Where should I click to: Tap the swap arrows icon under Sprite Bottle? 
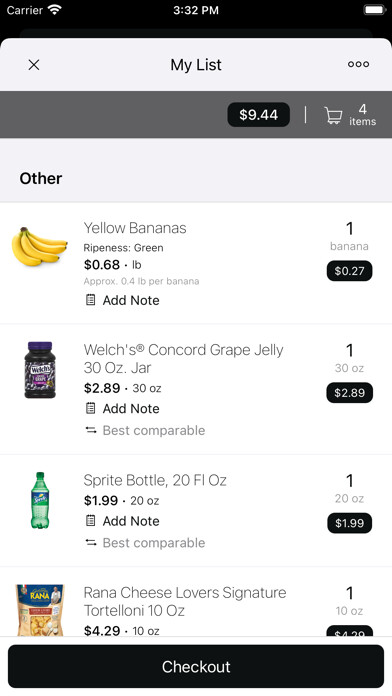tap(91, 542)
